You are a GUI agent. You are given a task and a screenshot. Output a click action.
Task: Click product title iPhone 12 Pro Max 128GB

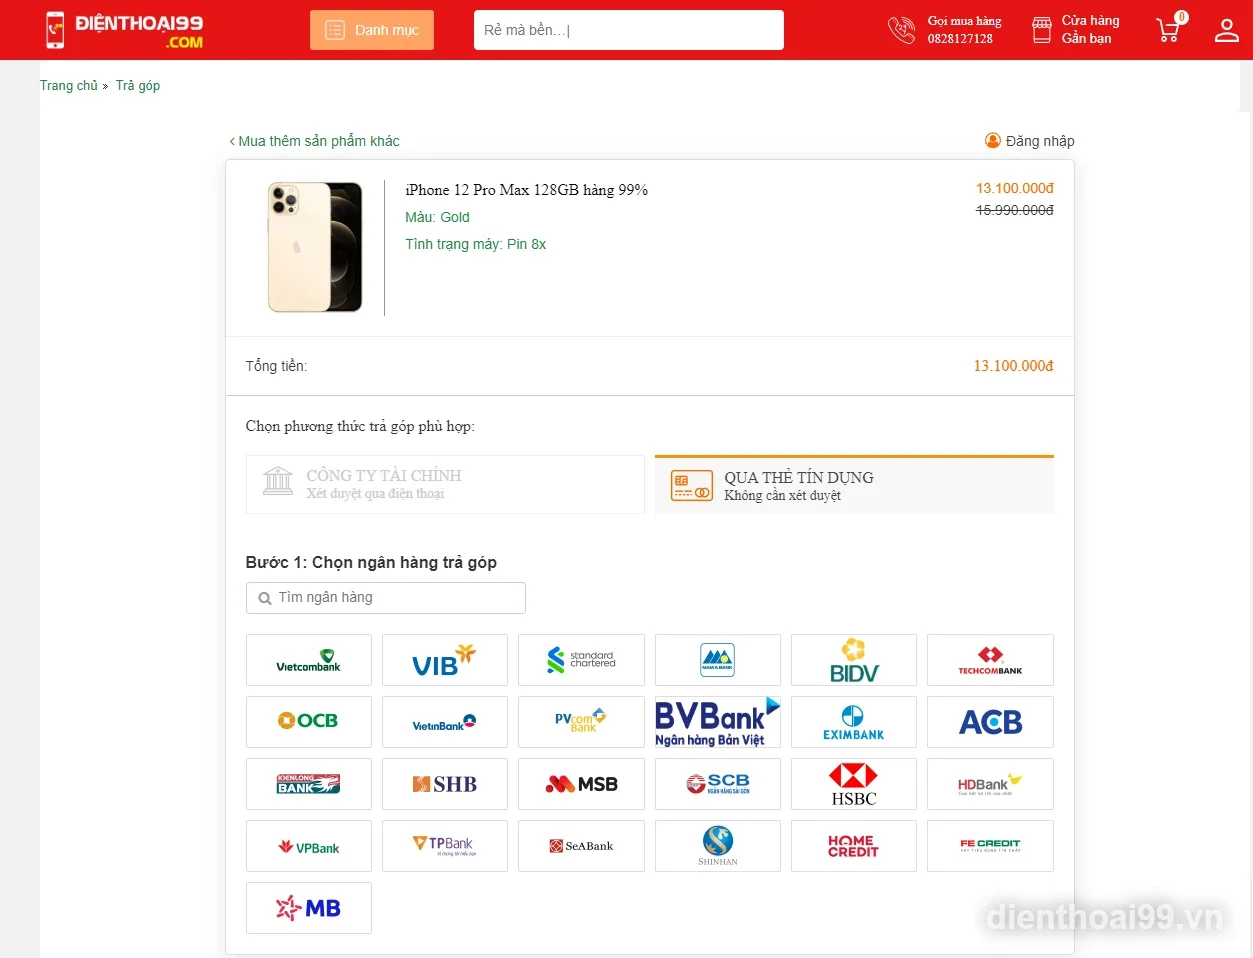point(526,190)
